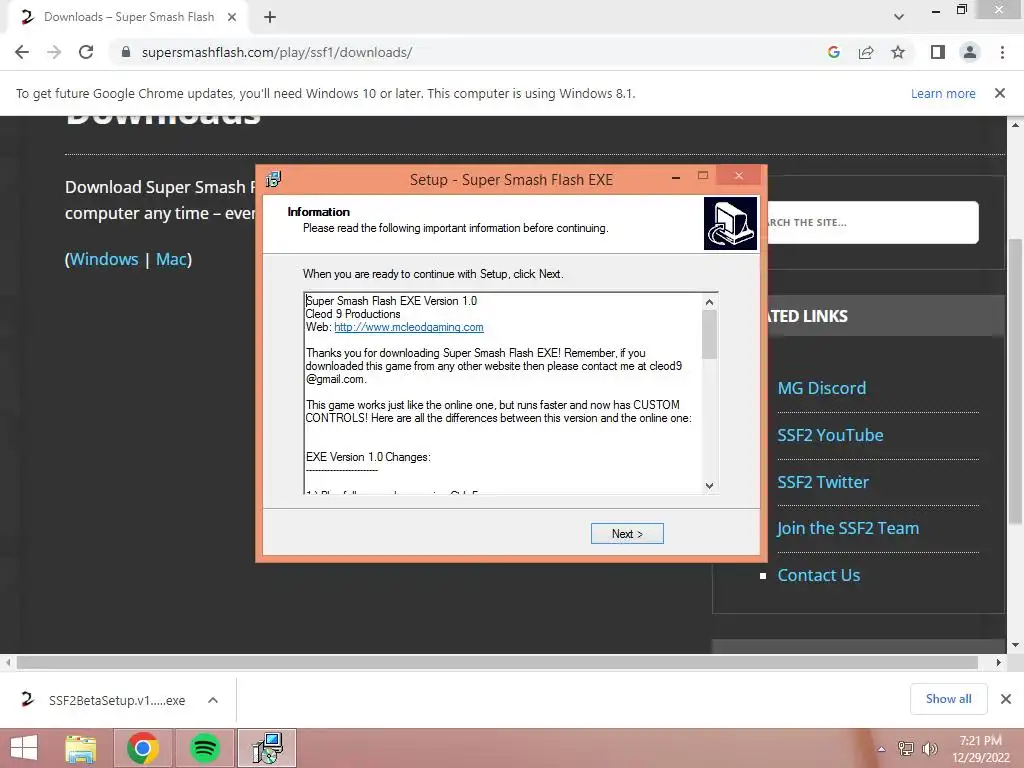Open the mcleodgaming.com link in Setup info
The image size is (1024, 768).
409,327
